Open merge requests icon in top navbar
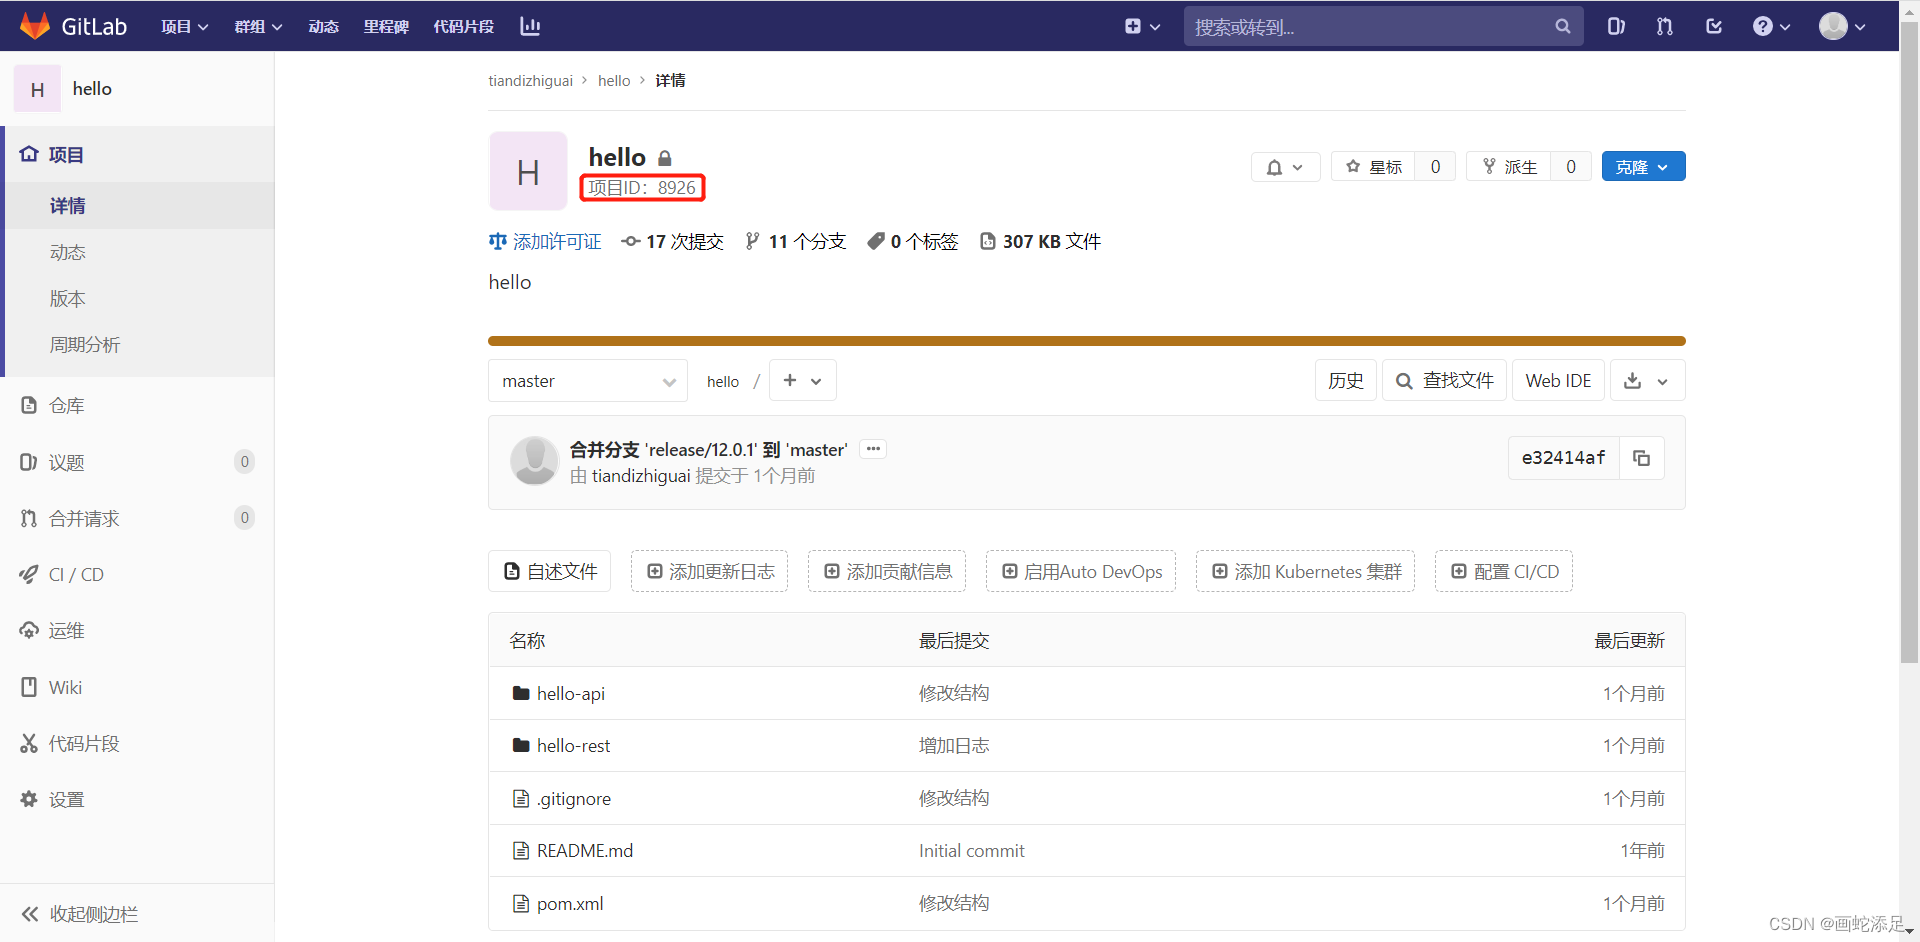1920x942 pixels. (x=1665, y=26)
